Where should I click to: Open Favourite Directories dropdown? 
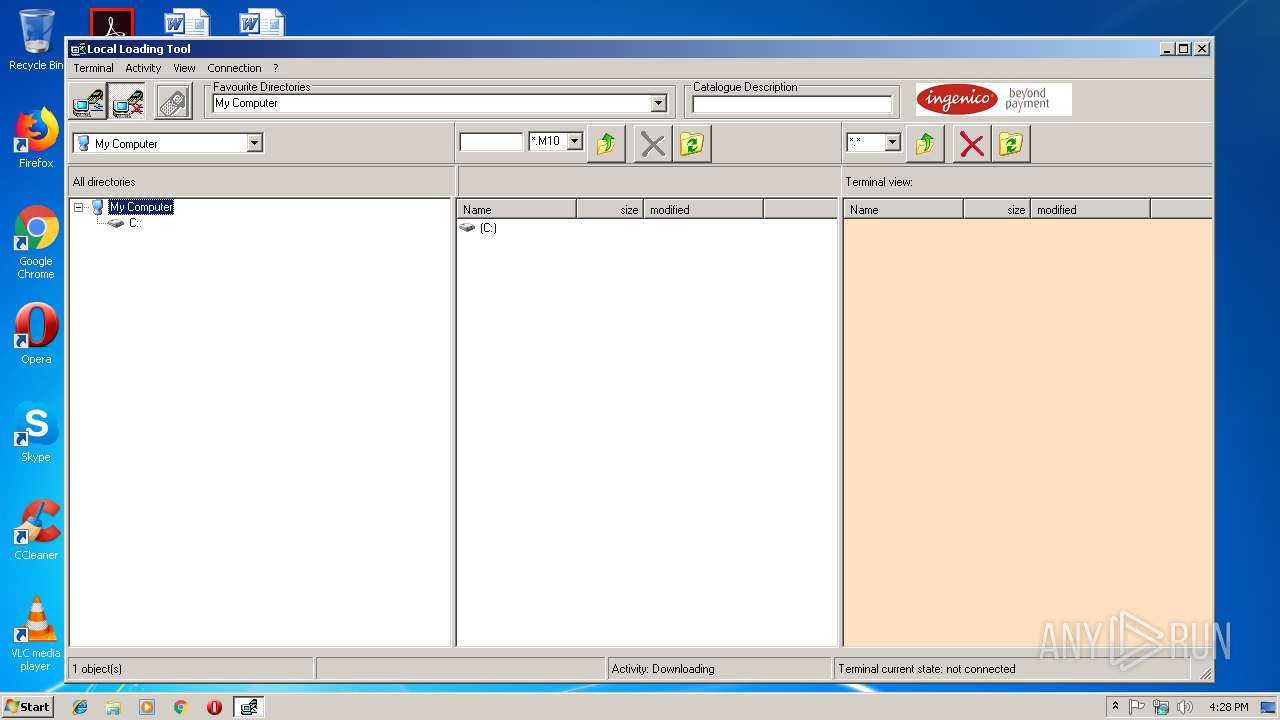coord(658,103)
